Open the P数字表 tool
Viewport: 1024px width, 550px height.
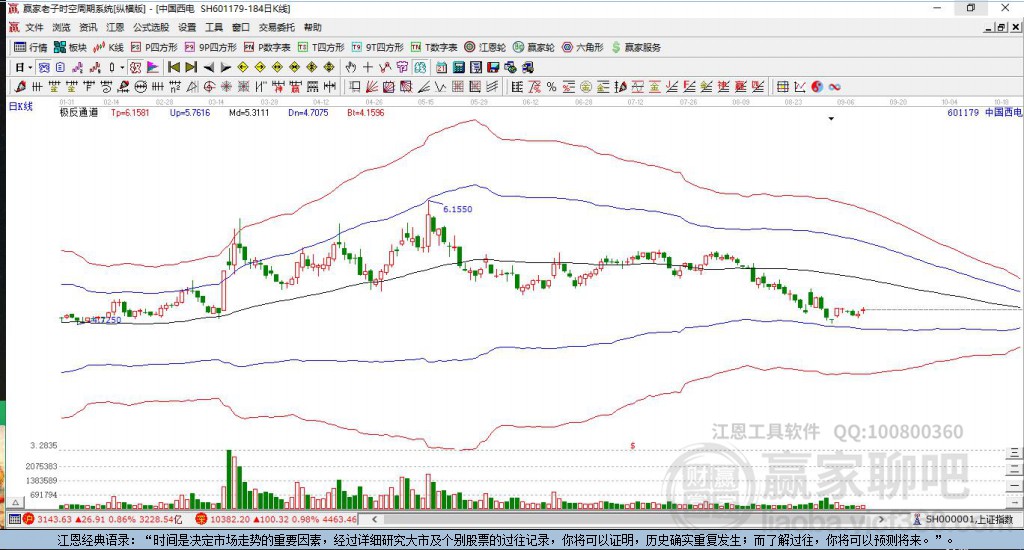click(x=267, y=47)
